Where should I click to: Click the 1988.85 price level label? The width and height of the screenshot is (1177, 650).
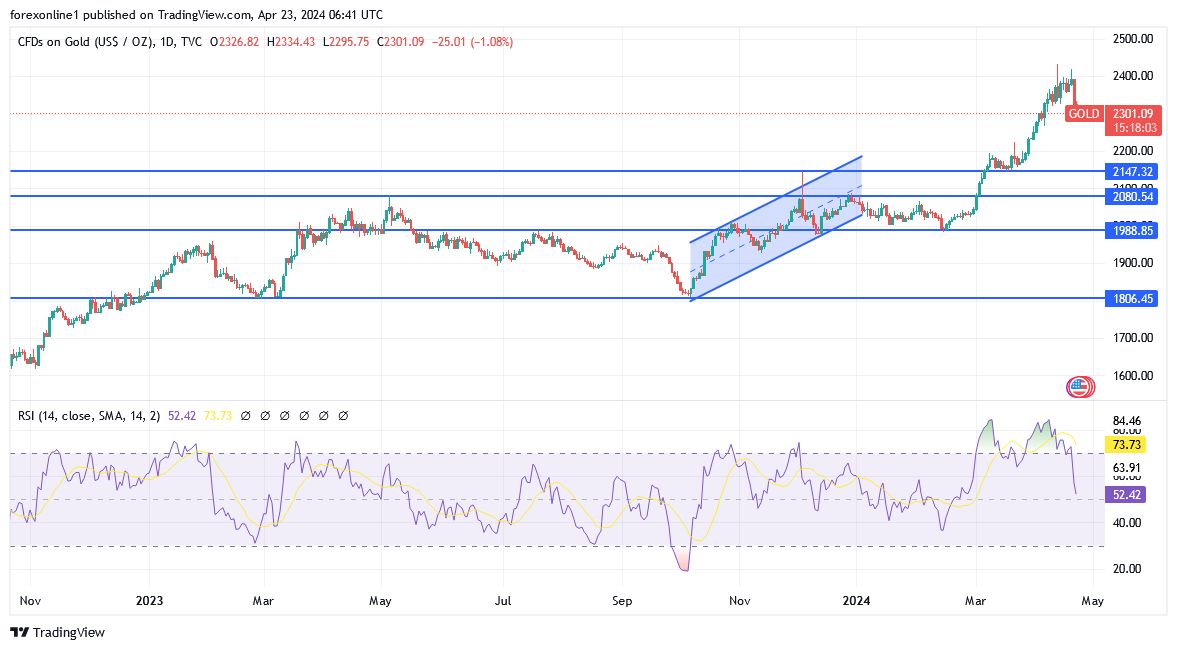pos(1131,231)
